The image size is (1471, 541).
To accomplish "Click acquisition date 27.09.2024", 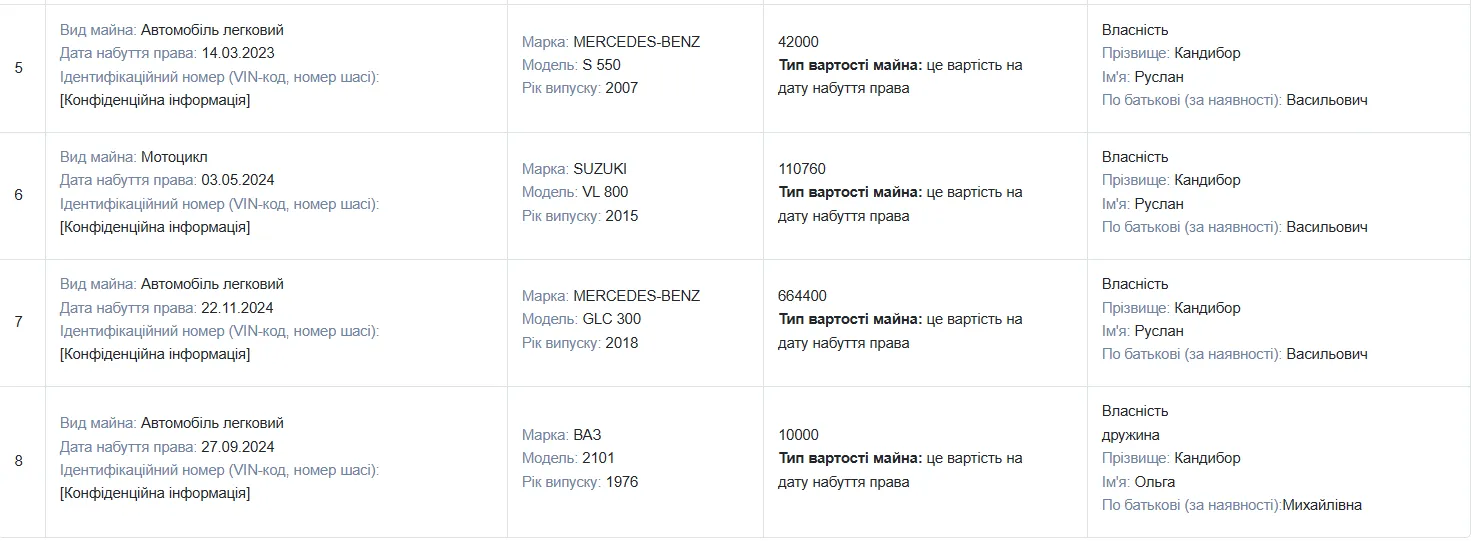I will tap(237, 446).
